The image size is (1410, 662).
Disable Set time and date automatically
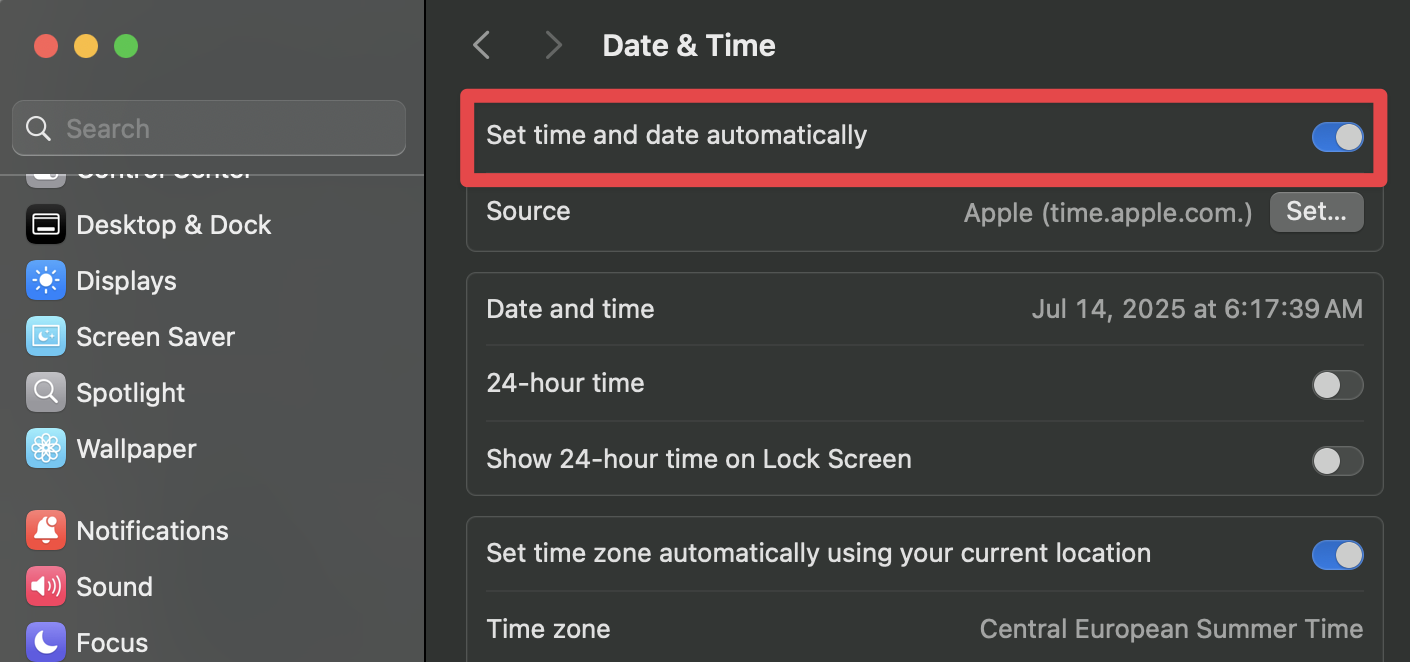1337,137
